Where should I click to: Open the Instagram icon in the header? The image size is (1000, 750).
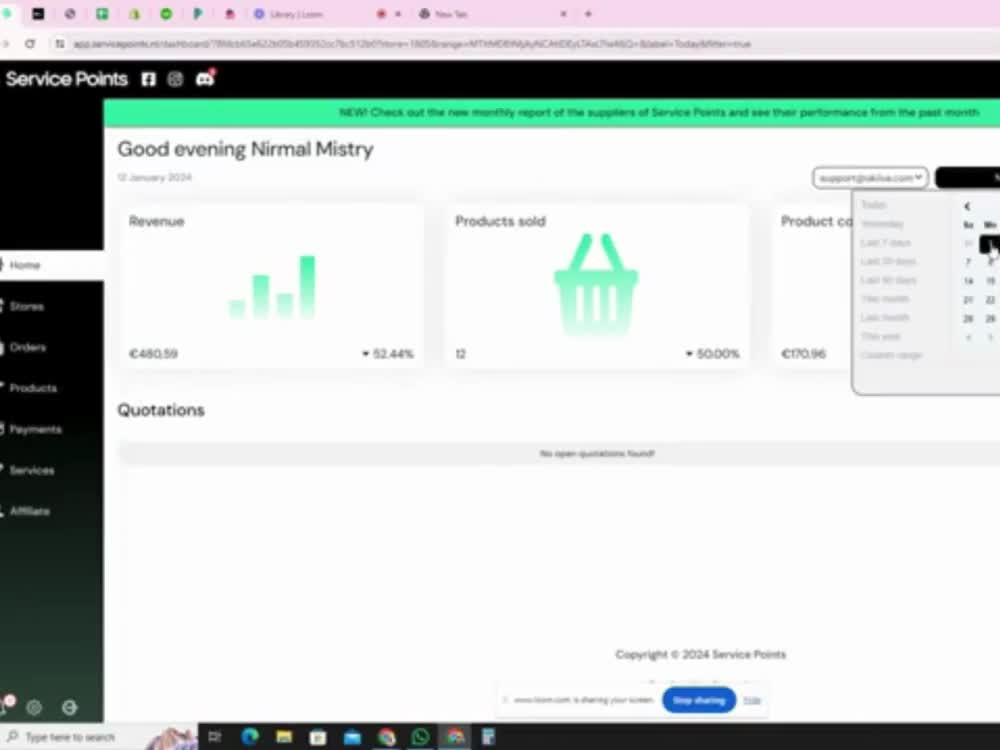coord(175,79)
